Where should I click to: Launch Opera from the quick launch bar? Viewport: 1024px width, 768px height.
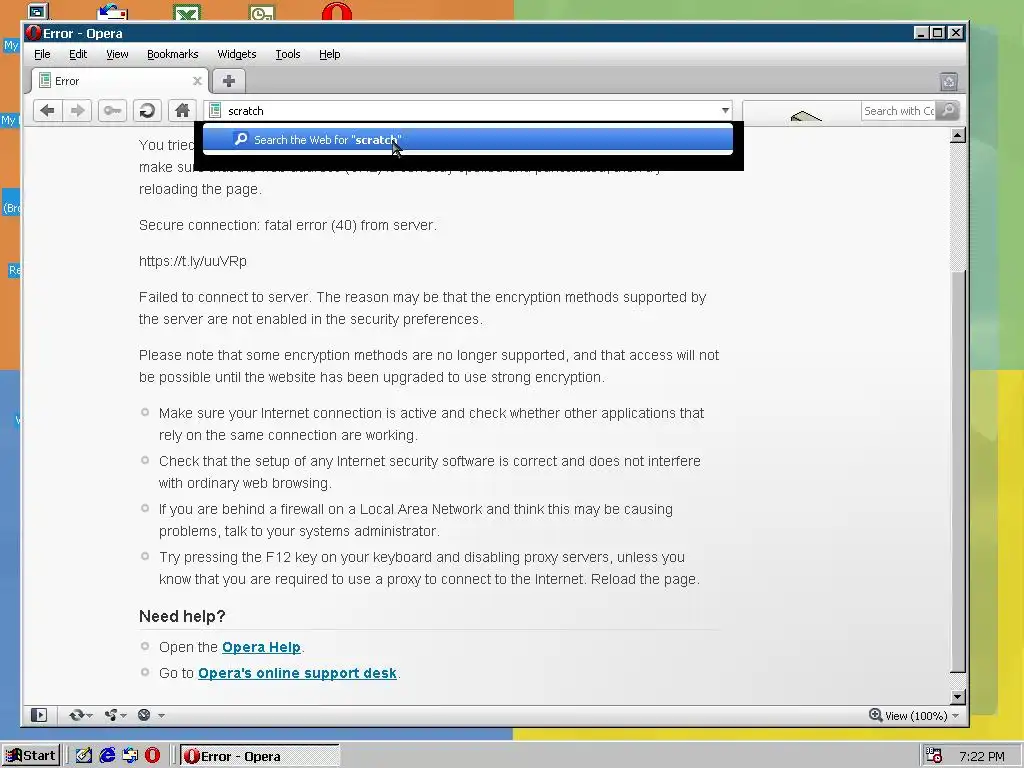(152, 756)
